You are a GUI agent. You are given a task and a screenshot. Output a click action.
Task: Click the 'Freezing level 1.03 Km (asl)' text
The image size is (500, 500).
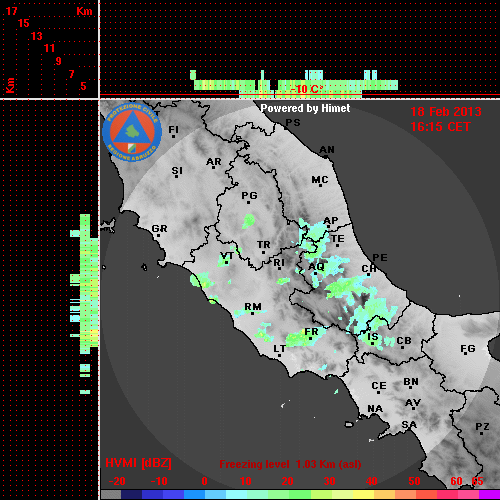tap(290, 464)
